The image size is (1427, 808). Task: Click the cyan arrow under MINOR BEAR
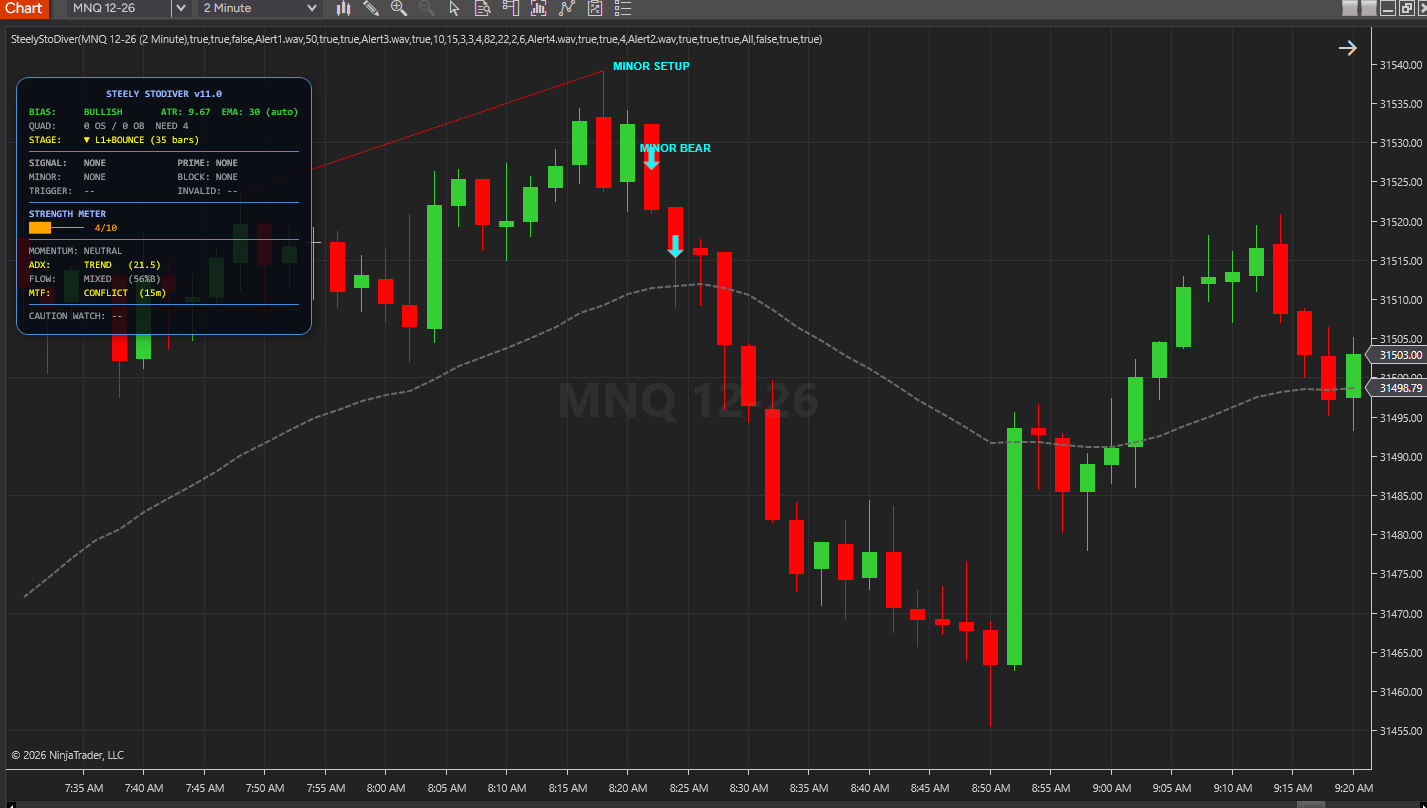(651, 159)
